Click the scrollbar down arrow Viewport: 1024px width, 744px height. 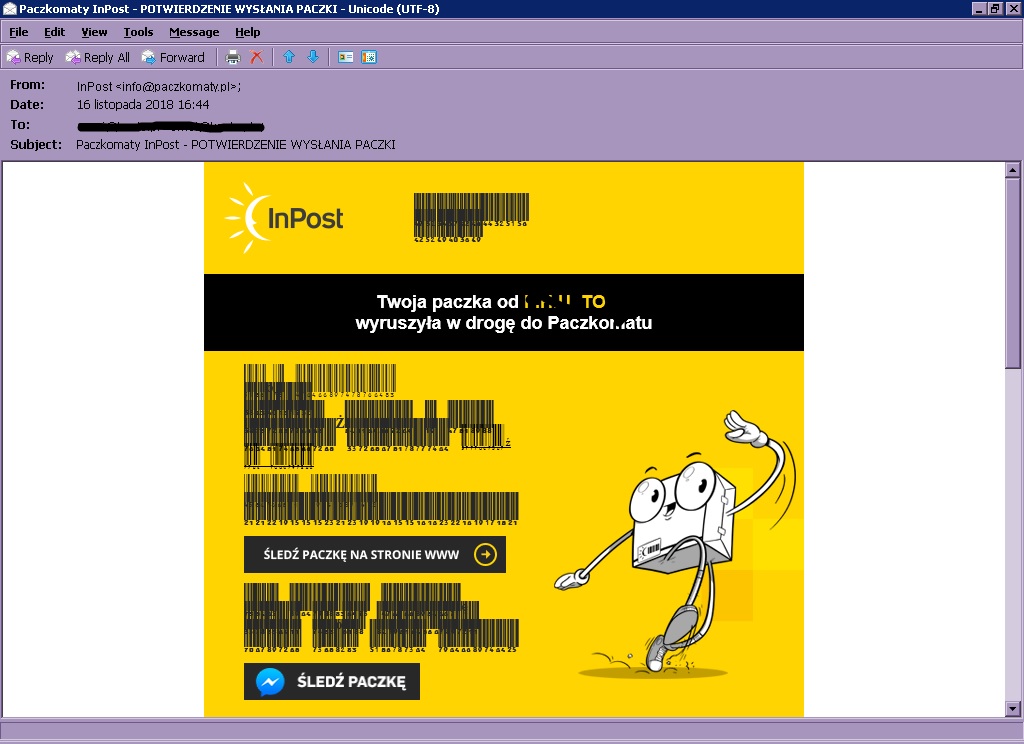(1012, 709)
